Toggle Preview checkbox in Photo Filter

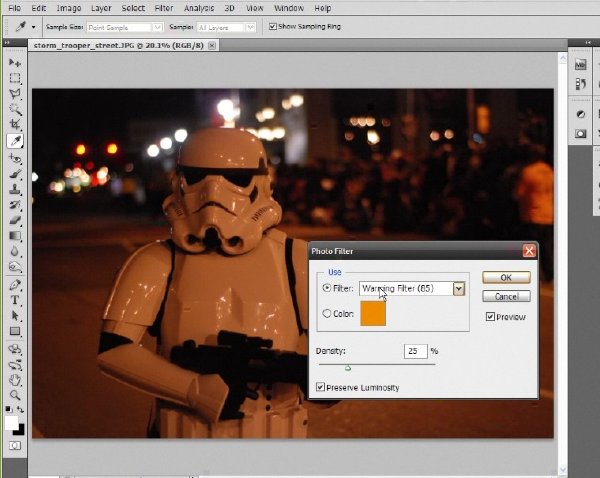(x=490, y=316)
